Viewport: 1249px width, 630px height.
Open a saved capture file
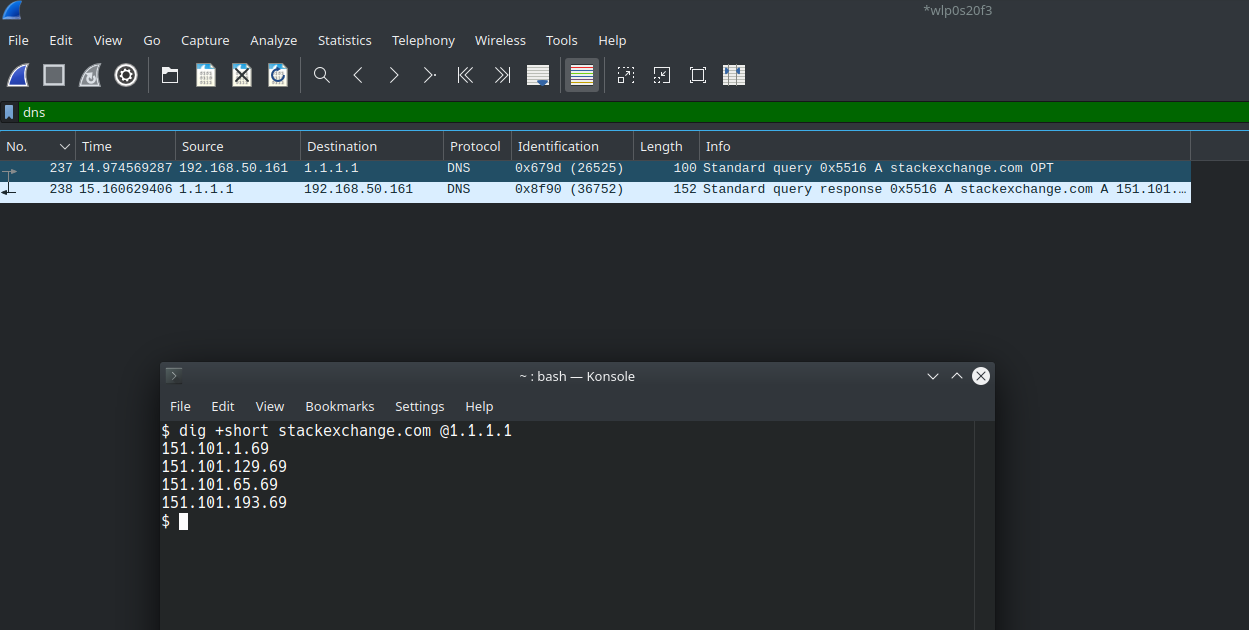(x=169, y=74)
